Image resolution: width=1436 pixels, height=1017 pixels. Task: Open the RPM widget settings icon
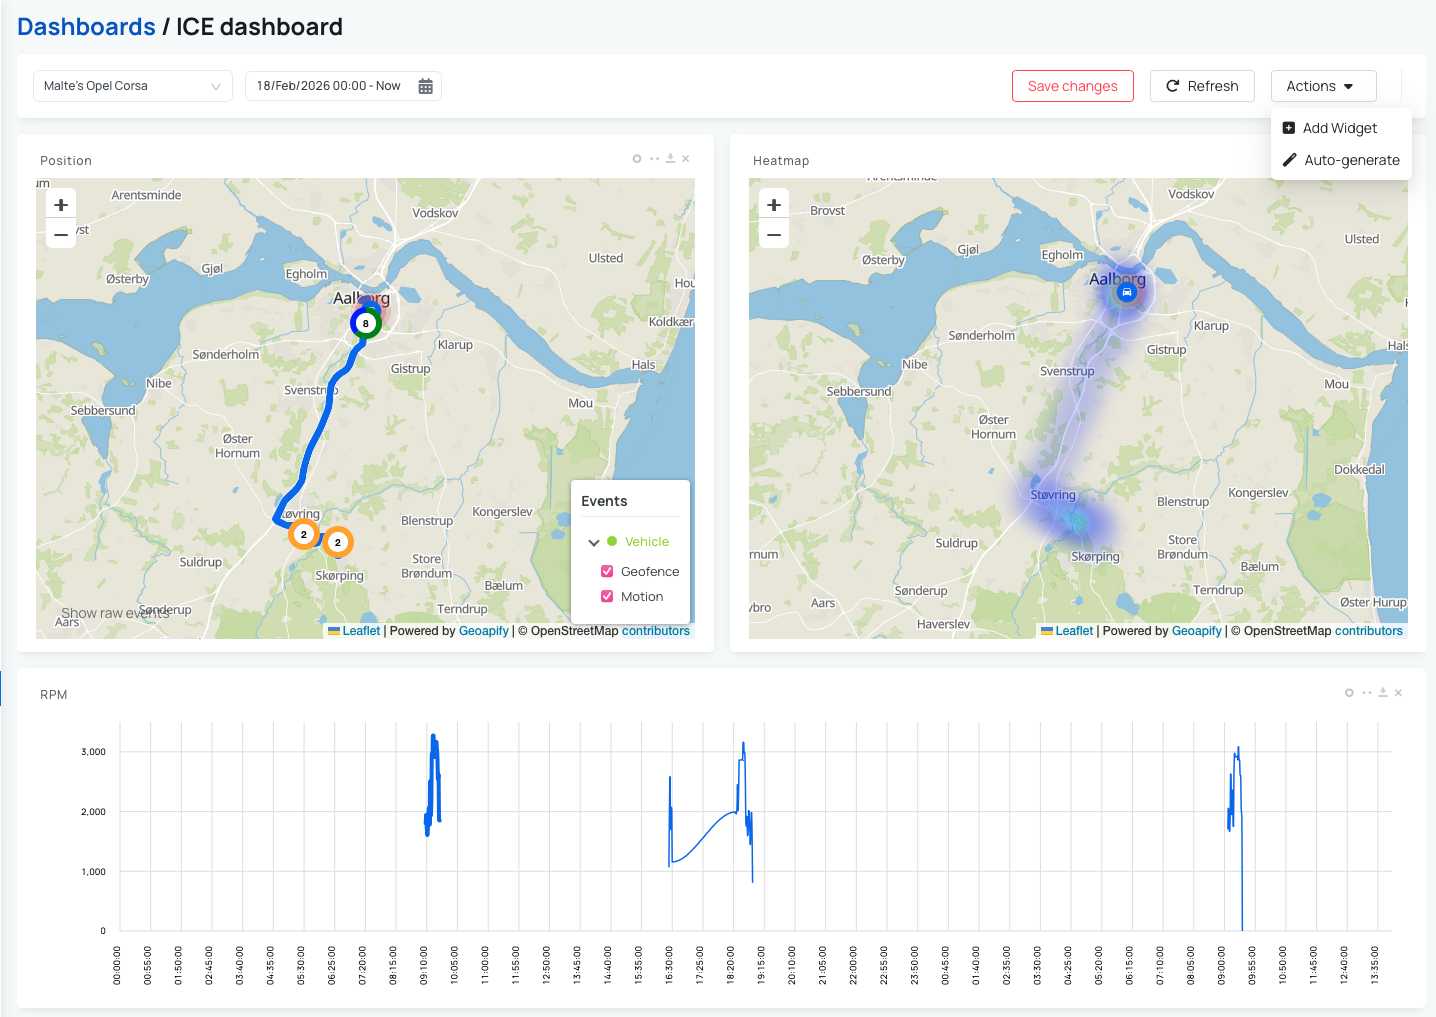pyautogui.click(x=1349, y=692)
